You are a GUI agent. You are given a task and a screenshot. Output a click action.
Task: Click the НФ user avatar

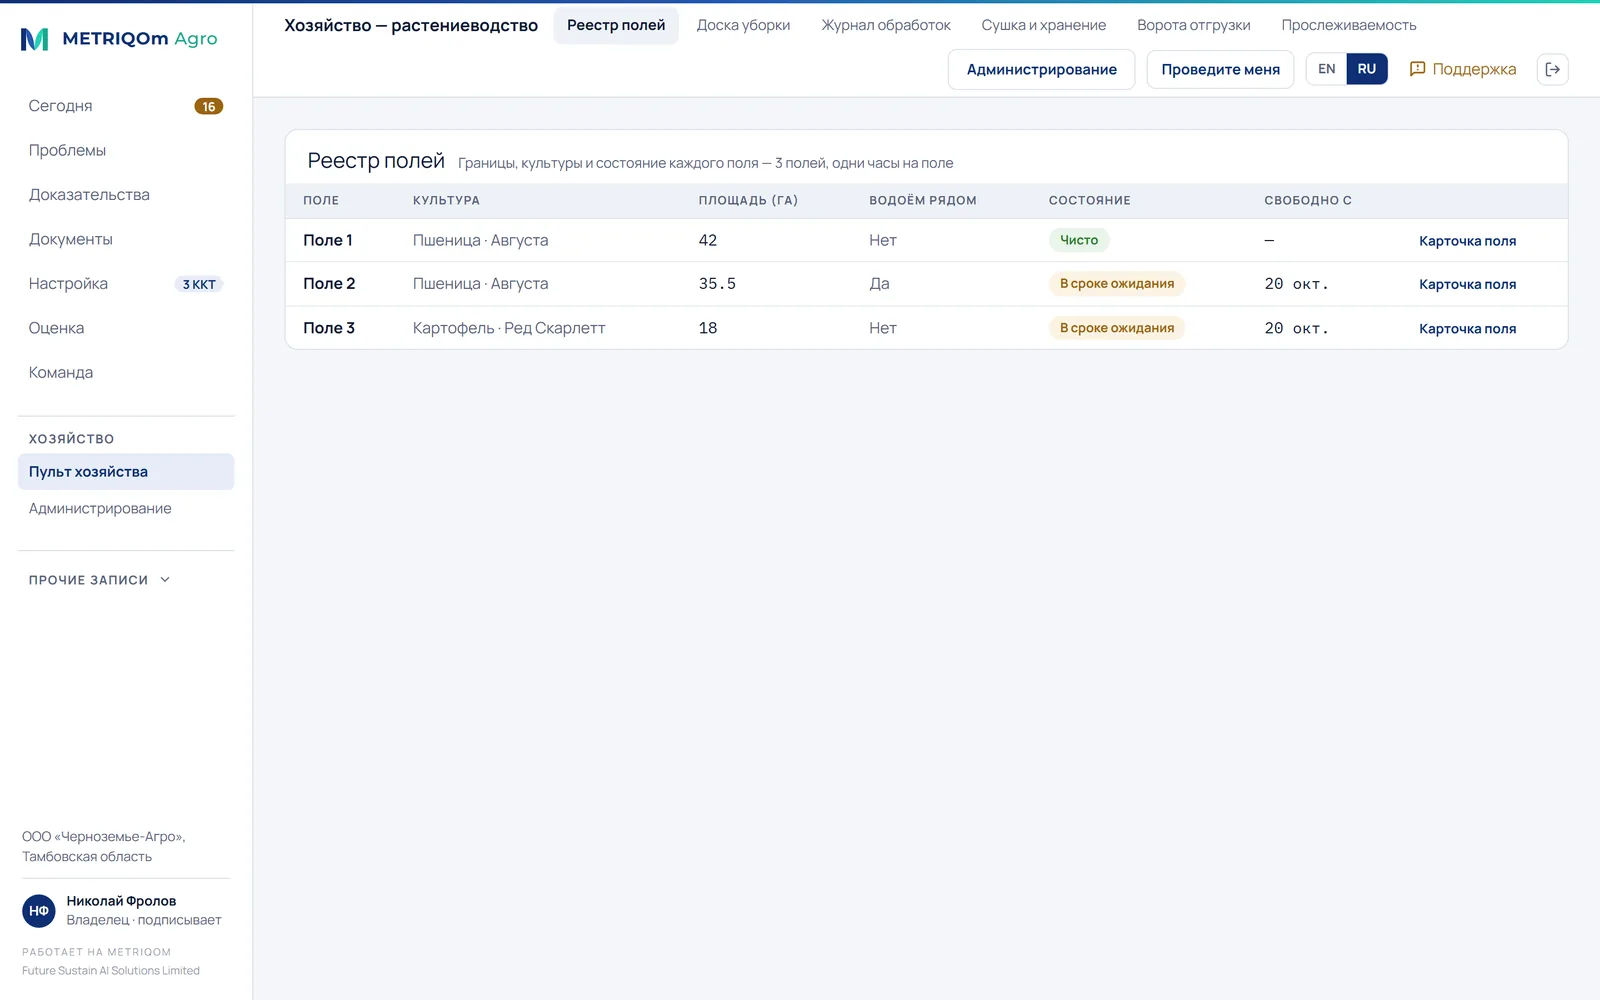[39, 911]
